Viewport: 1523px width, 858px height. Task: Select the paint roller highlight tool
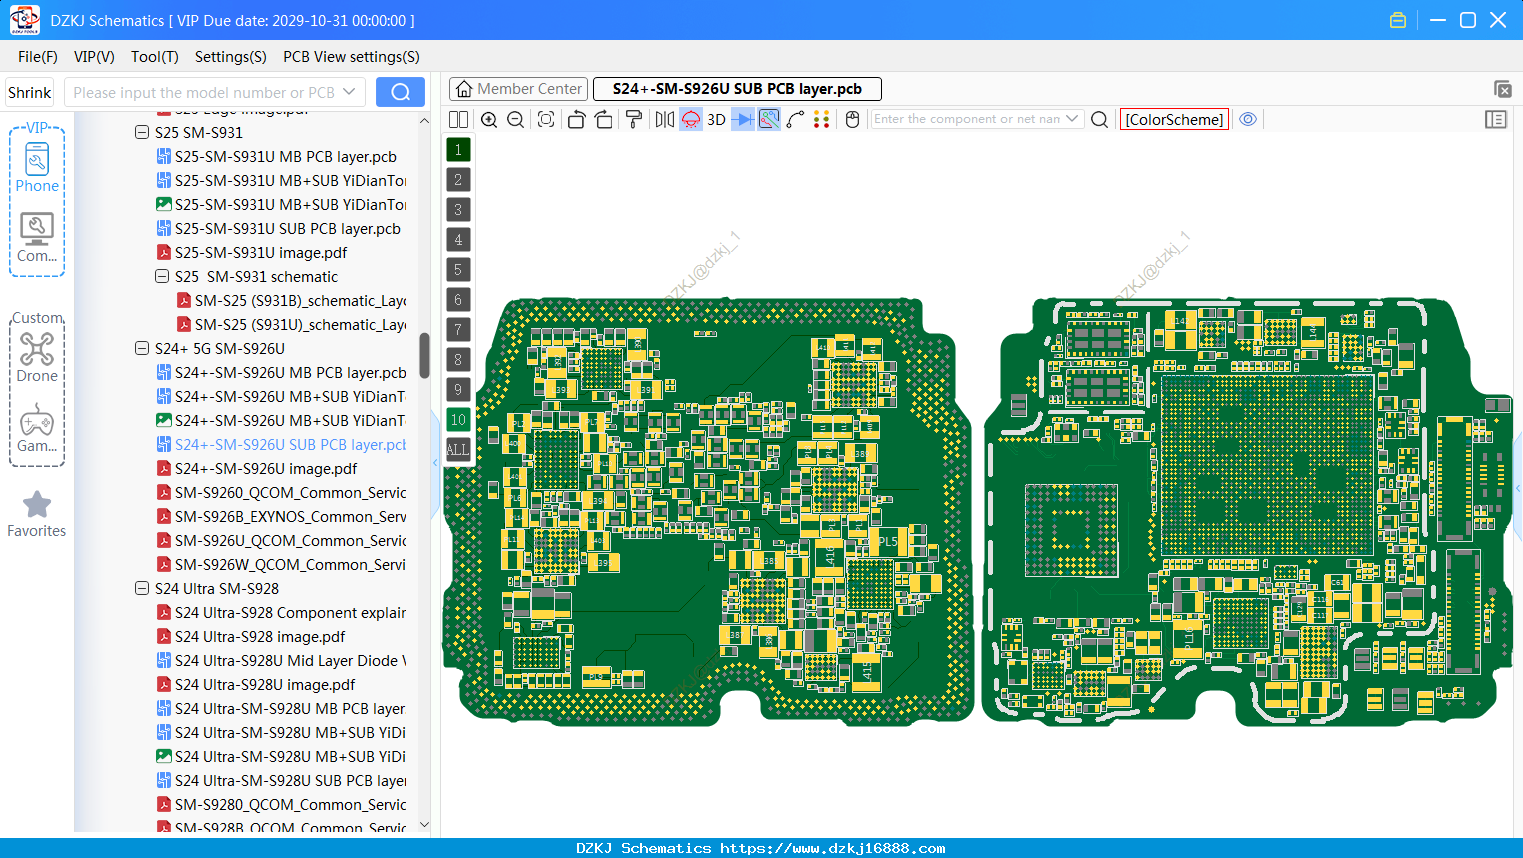634,119
